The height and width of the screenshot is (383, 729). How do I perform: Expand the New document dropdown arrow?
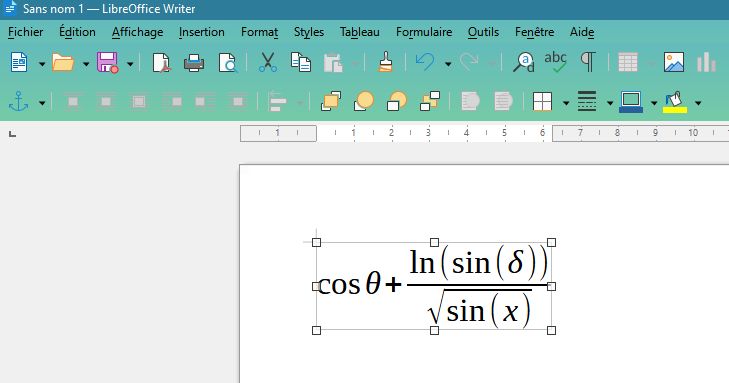tap(41, 64)
